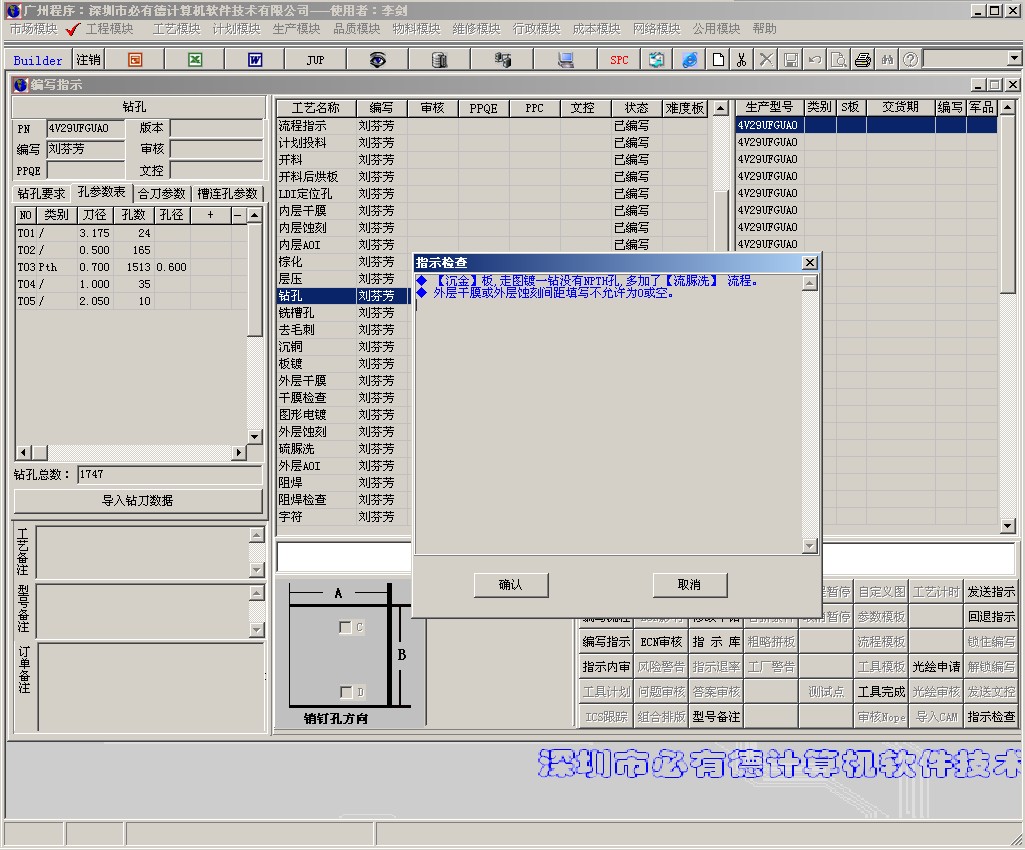Focus the PN input field
The image size is (1025, 850).
pos(85,128)
